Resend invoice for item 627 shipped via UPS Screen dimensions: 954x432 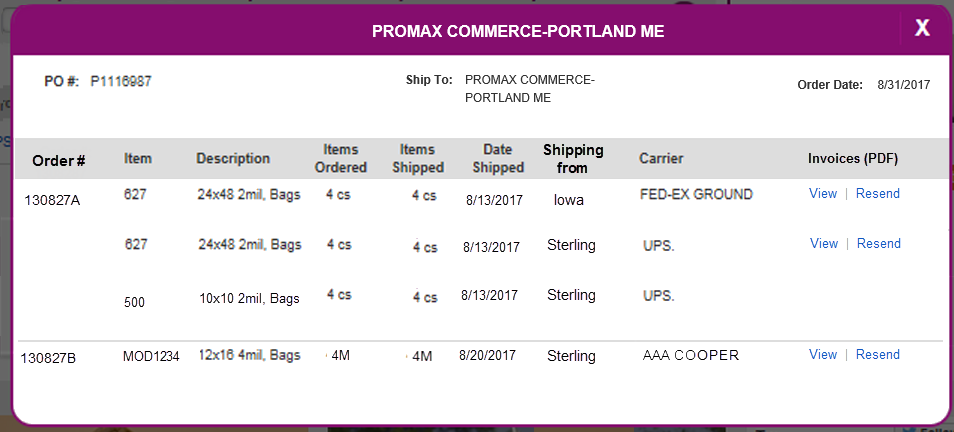(879, 243)
